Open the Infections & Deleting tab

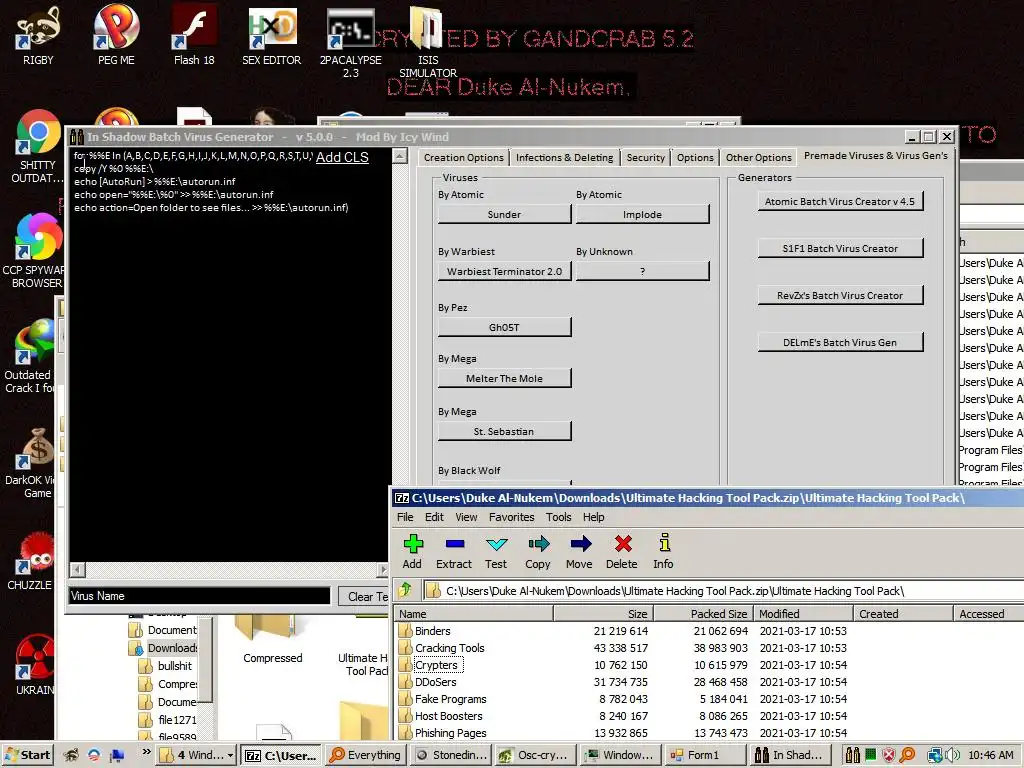pyautogui.click(x=564, y=157)
